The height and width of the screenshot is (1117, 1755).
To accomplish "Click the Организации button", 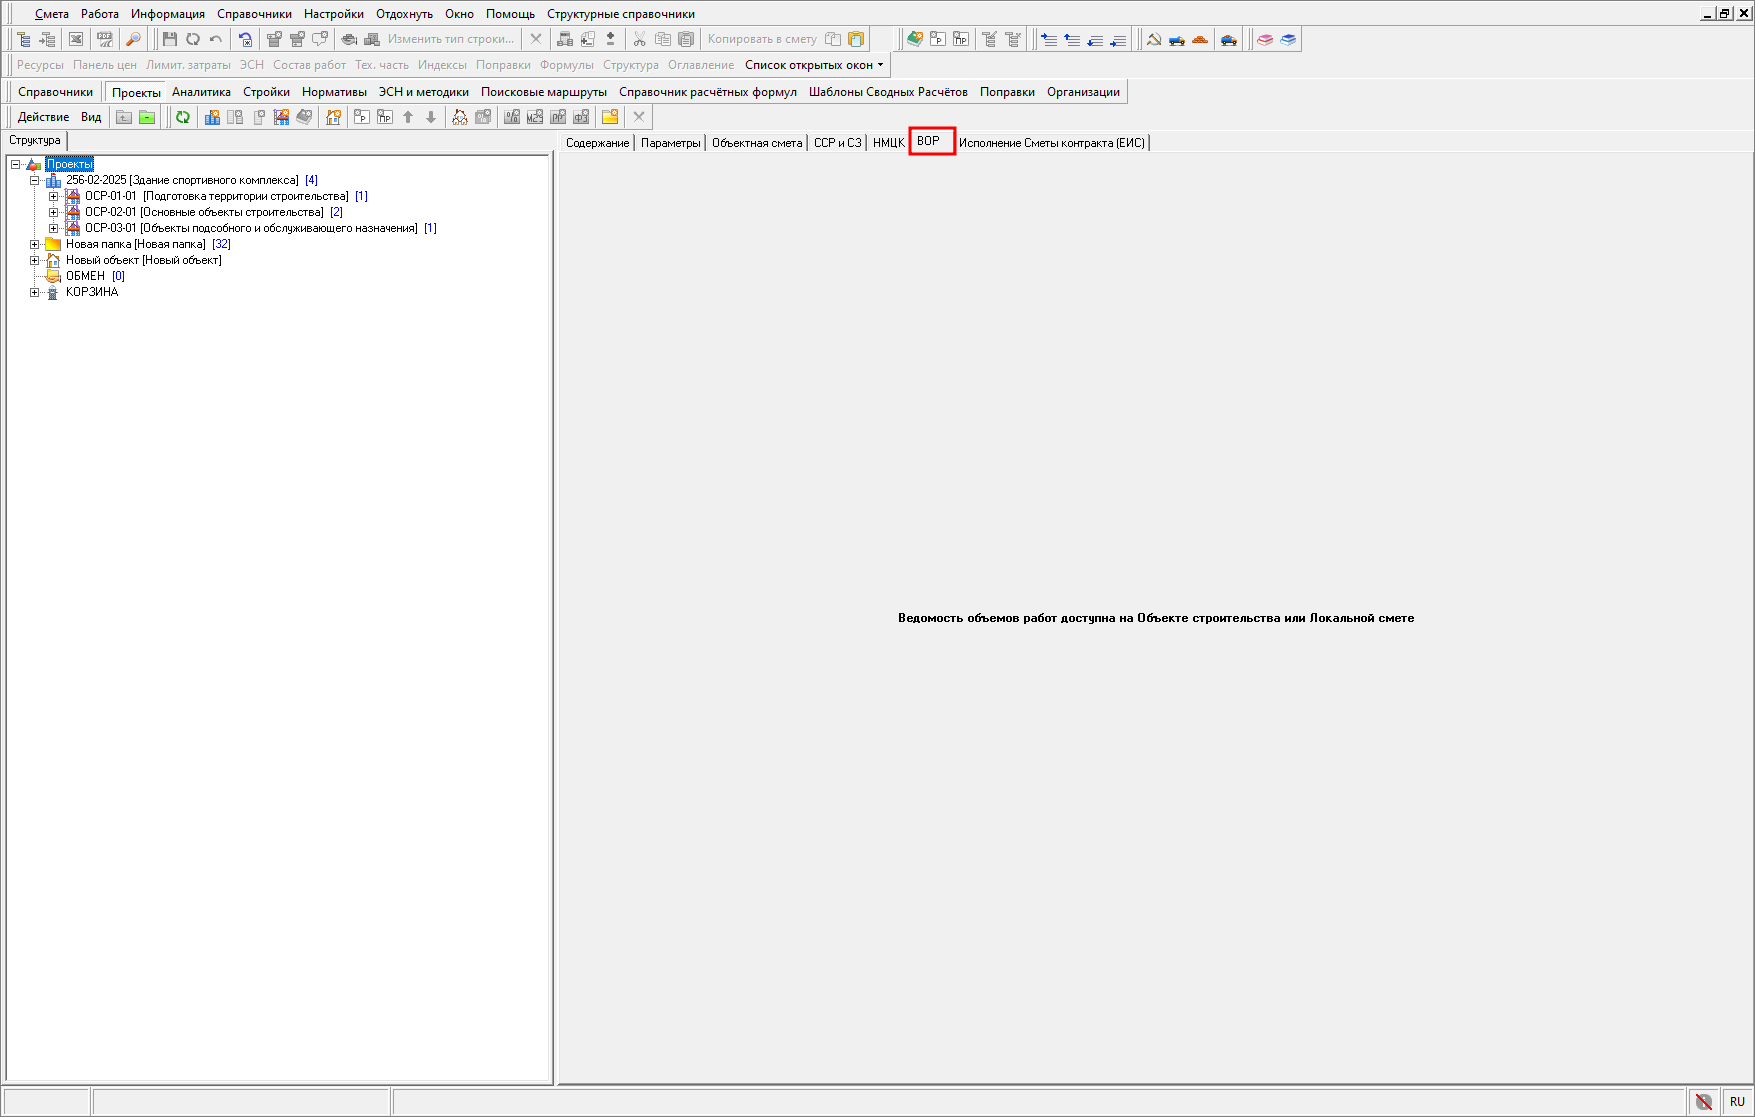I will point(1083,92).
